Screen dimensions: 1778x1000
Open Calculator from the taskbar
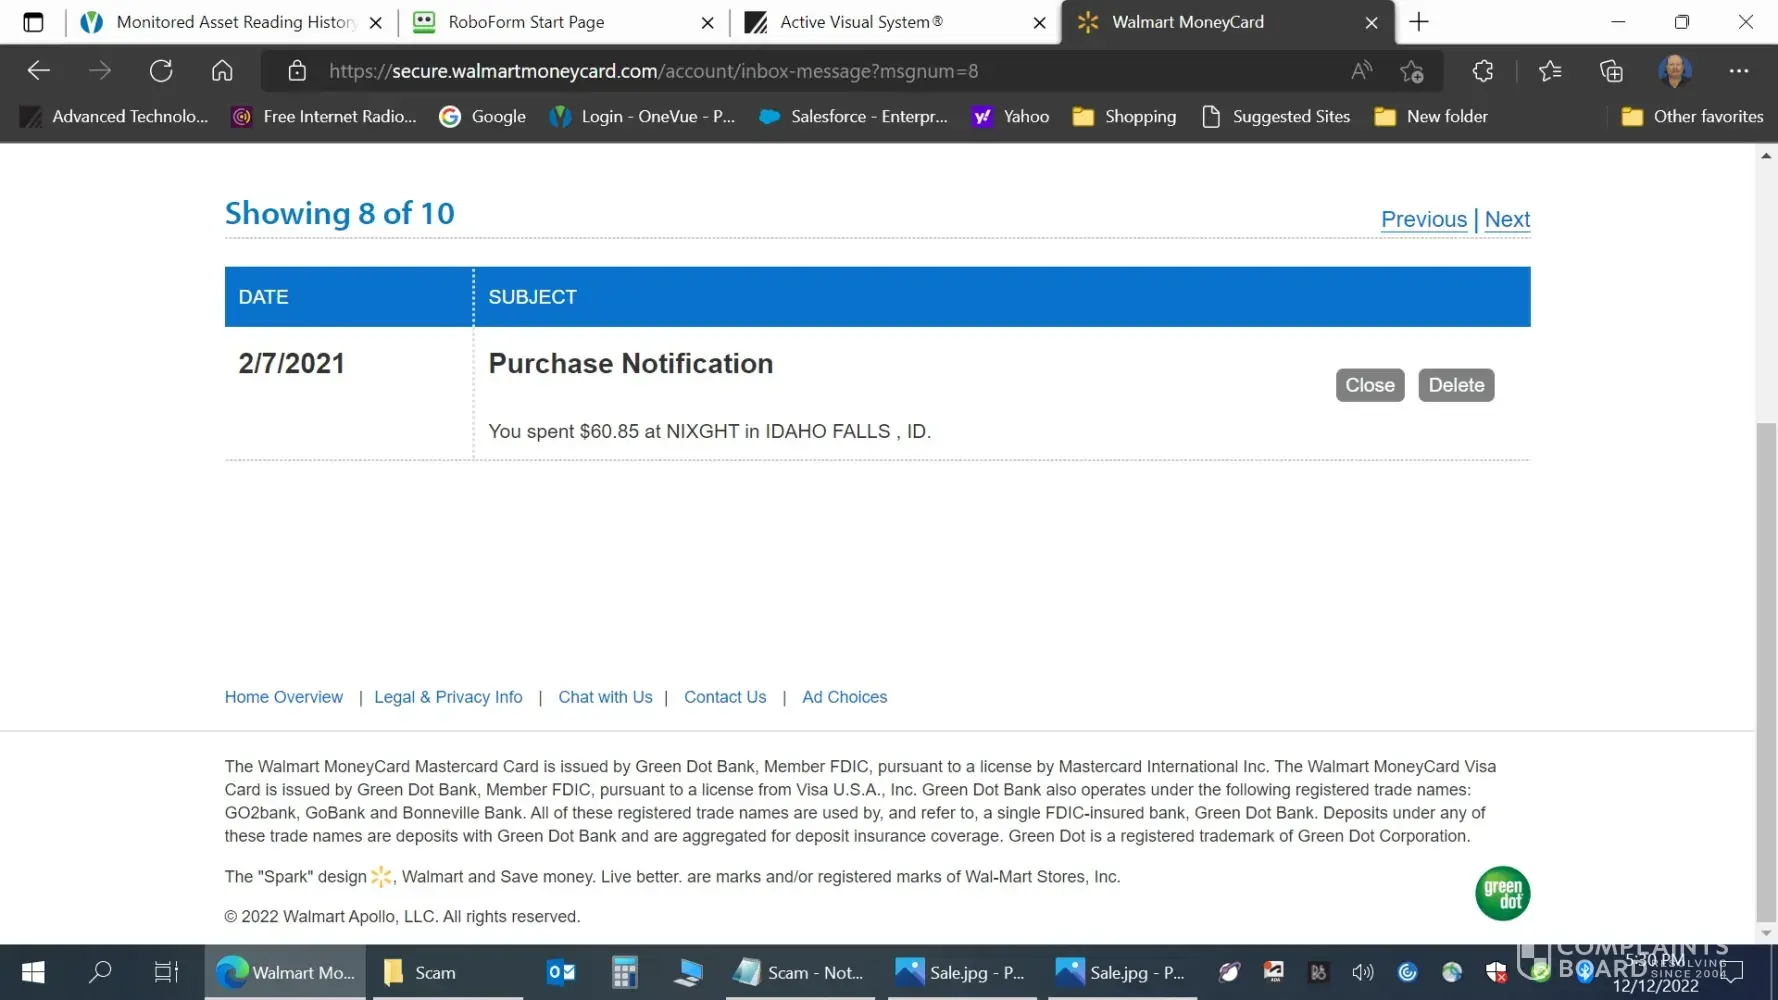point(625,972)
